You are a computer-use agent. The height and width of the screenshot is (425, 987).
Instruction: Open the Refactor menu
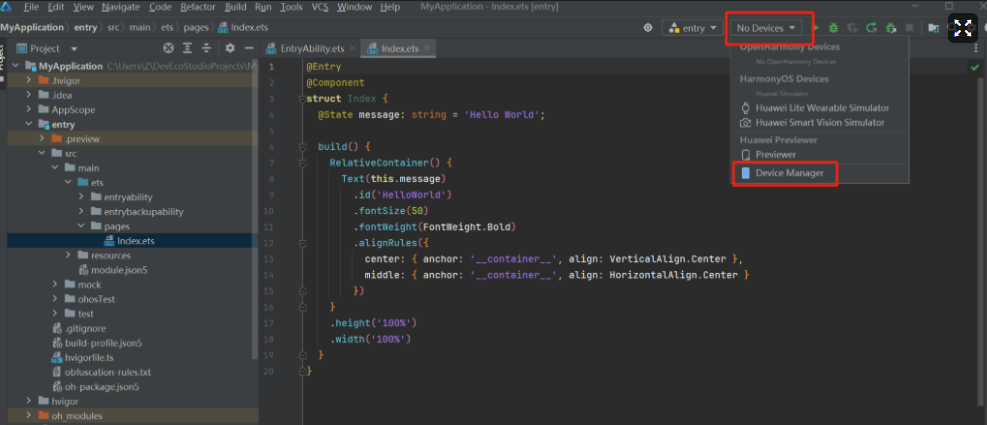click(198, 8)
